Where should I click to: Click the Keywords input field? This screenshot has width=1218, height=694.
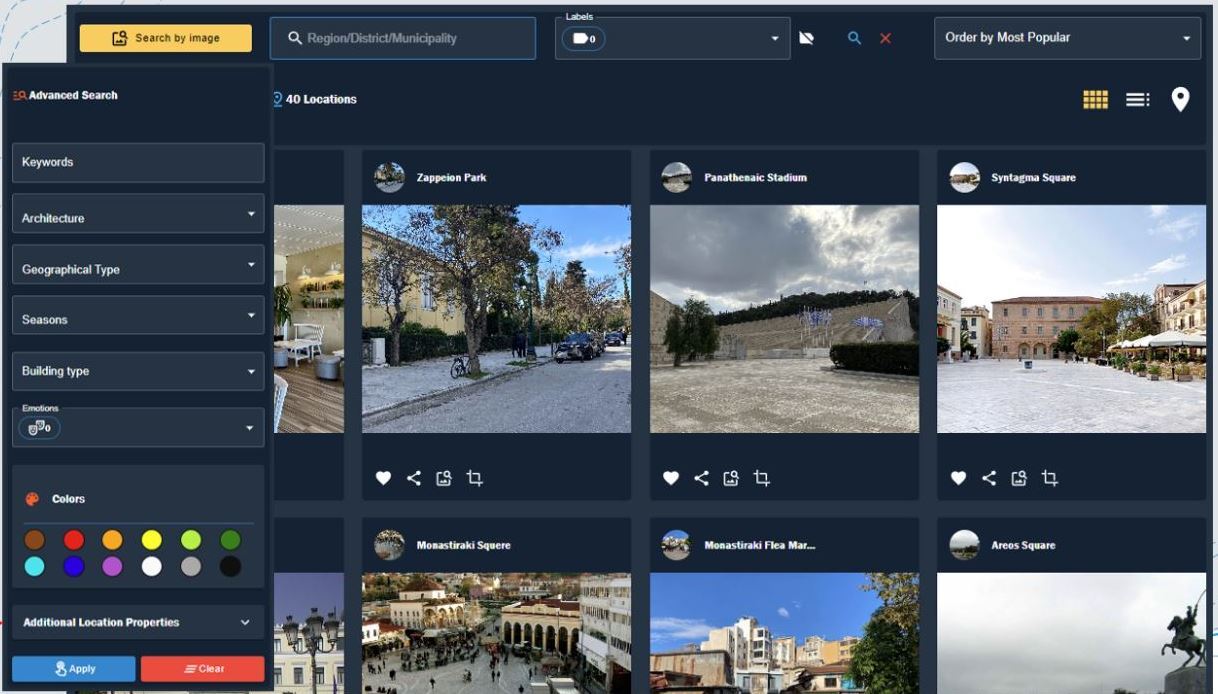(x=138, y=162)
